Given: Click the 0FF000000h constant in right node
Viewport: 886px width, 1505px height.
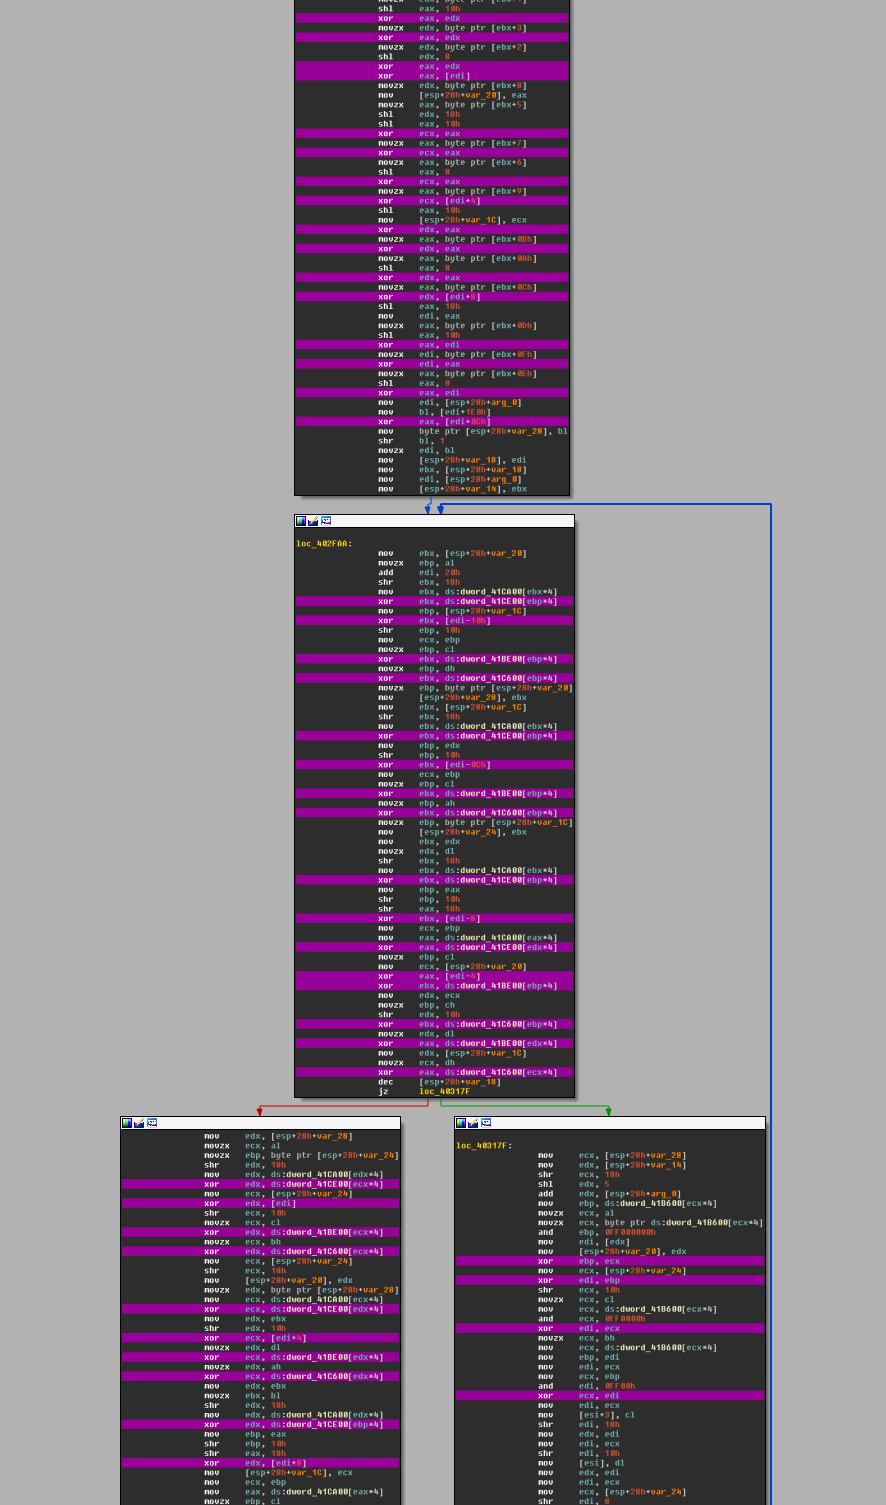Looking at the screenshot, I should pyautogui.click(x=630, y=1232).
